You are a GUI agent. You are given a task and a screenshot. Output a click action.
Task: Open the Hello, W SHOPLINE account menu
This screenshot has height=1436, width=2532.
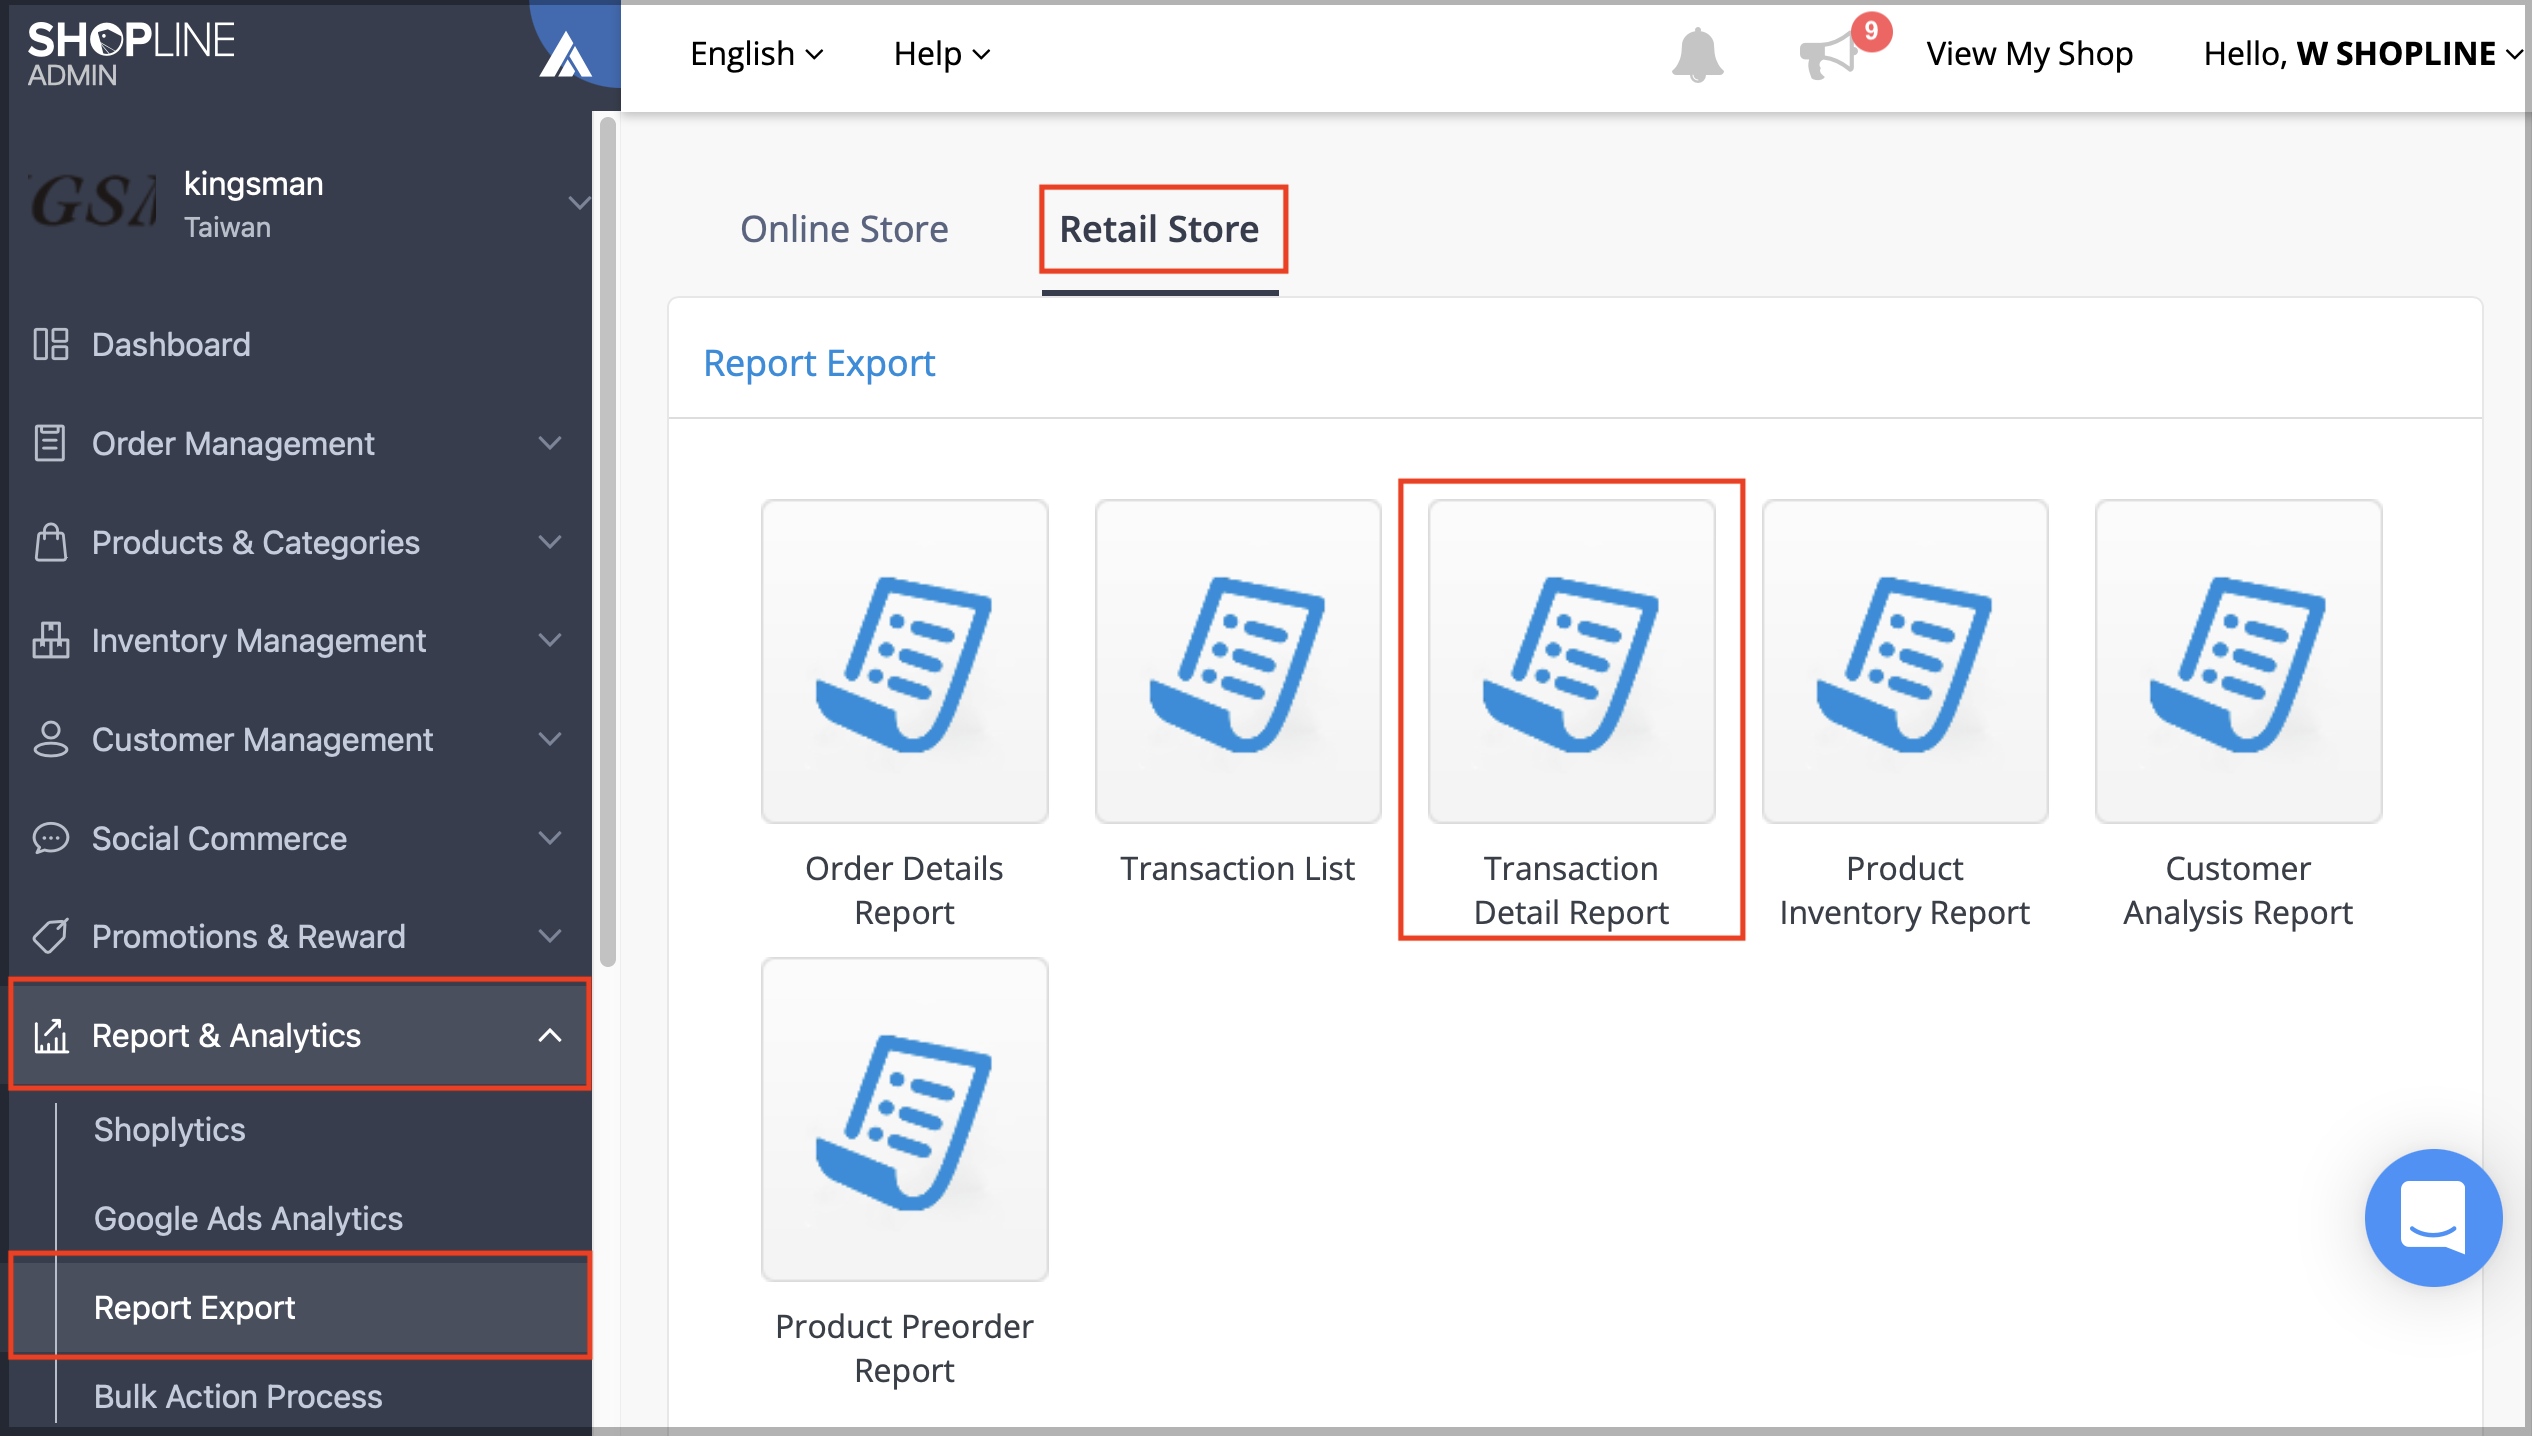click(2363, 54)
